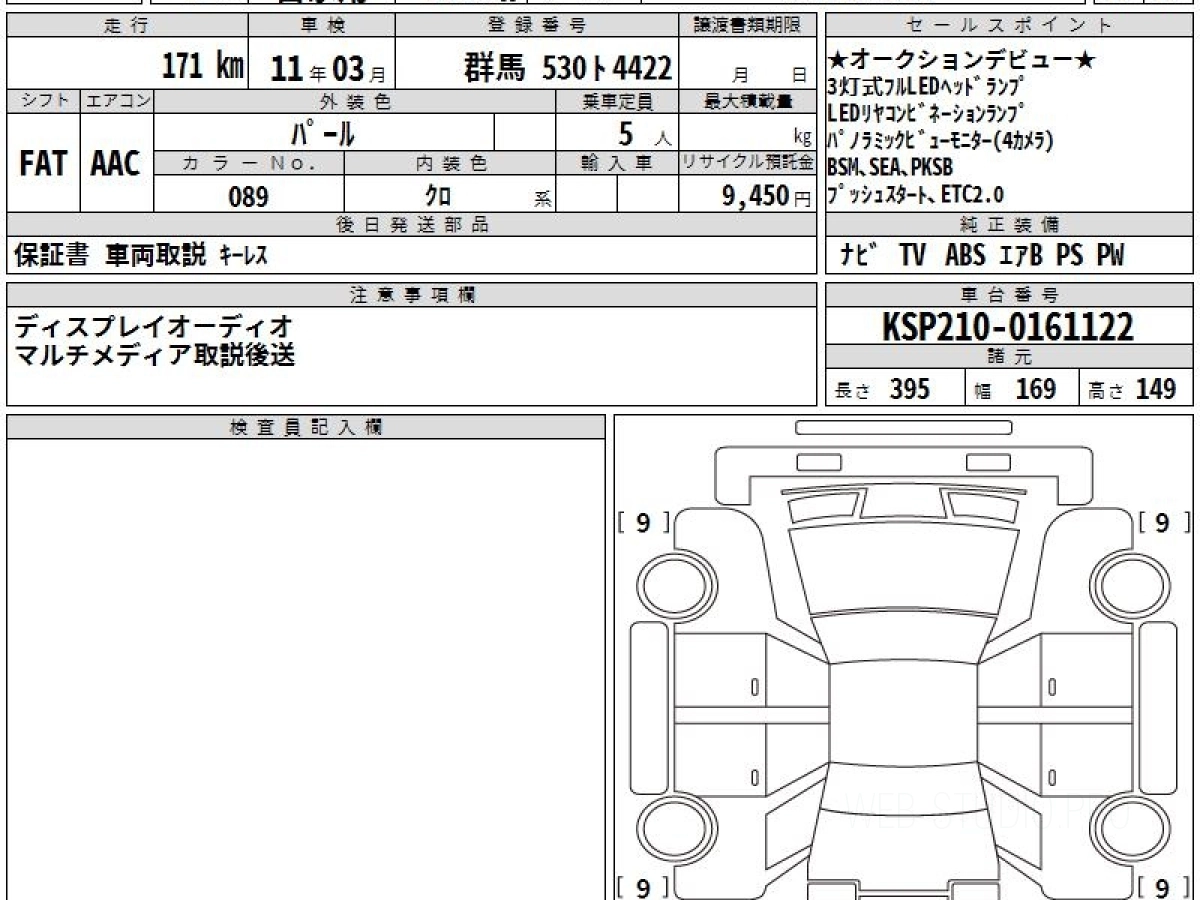This screenshot has width=1200, height=900.
Task: Click the color number 089 field
Action: coord(249,196)
